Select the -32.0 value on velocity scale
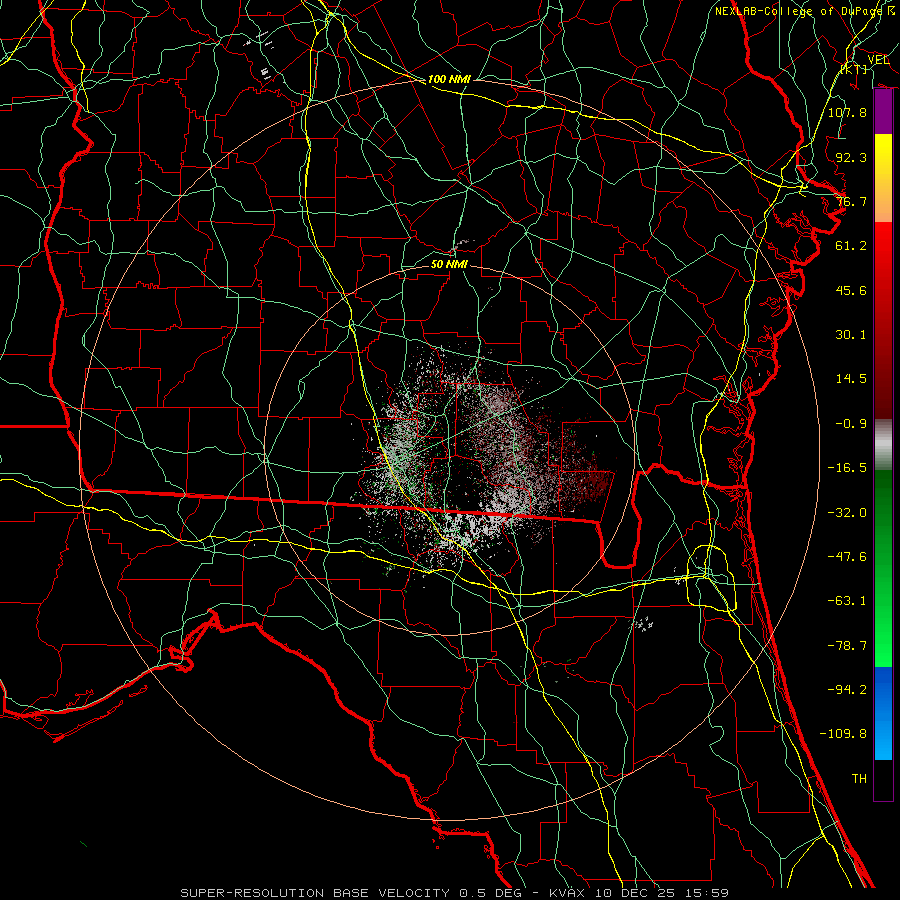This screenshot has height=900, width=900. coord(847,513)
